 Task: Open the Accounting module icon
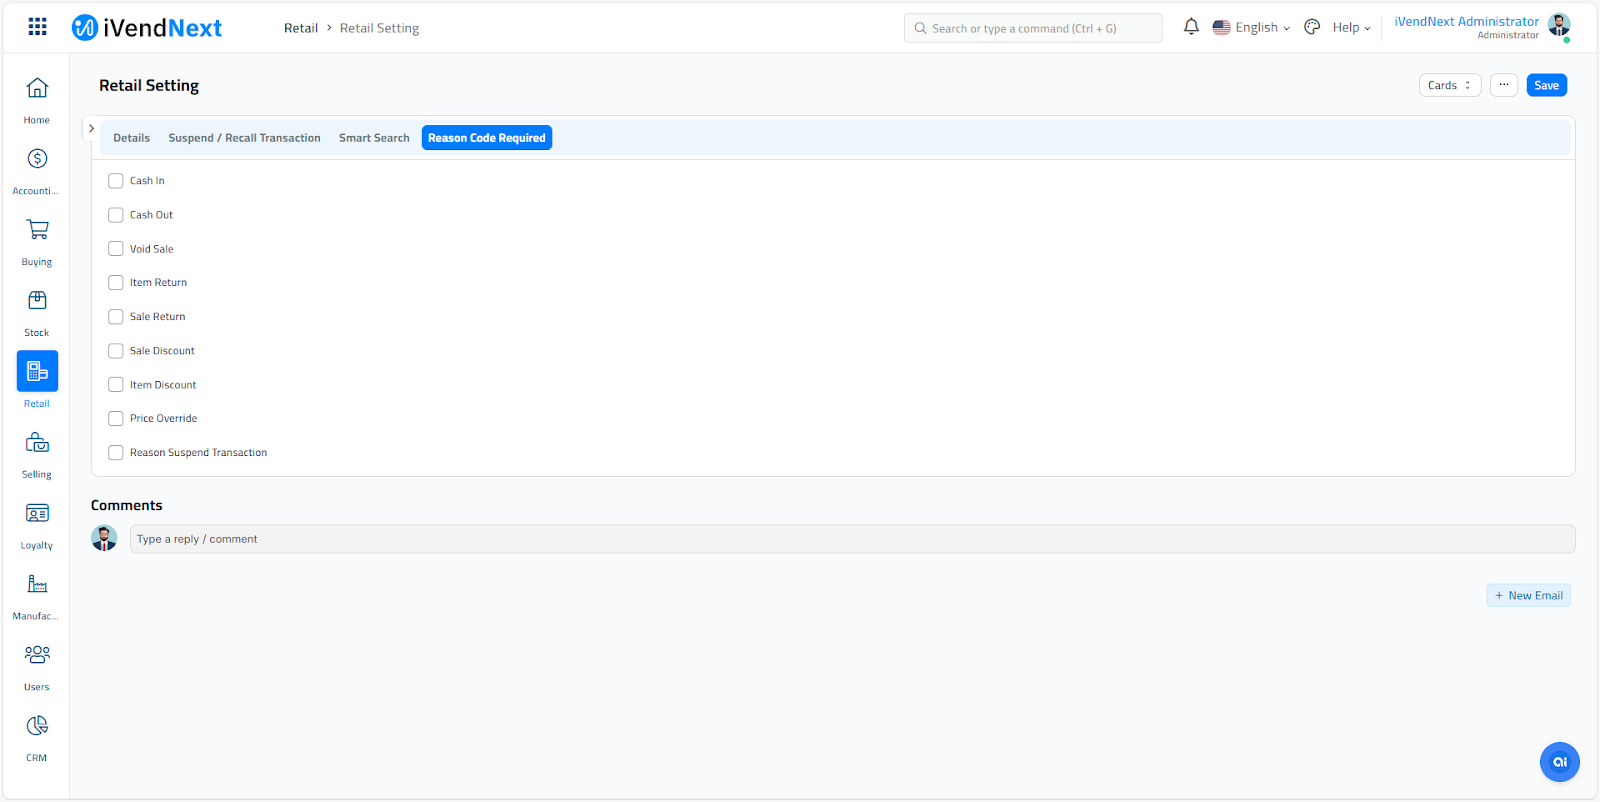[37, 159]
